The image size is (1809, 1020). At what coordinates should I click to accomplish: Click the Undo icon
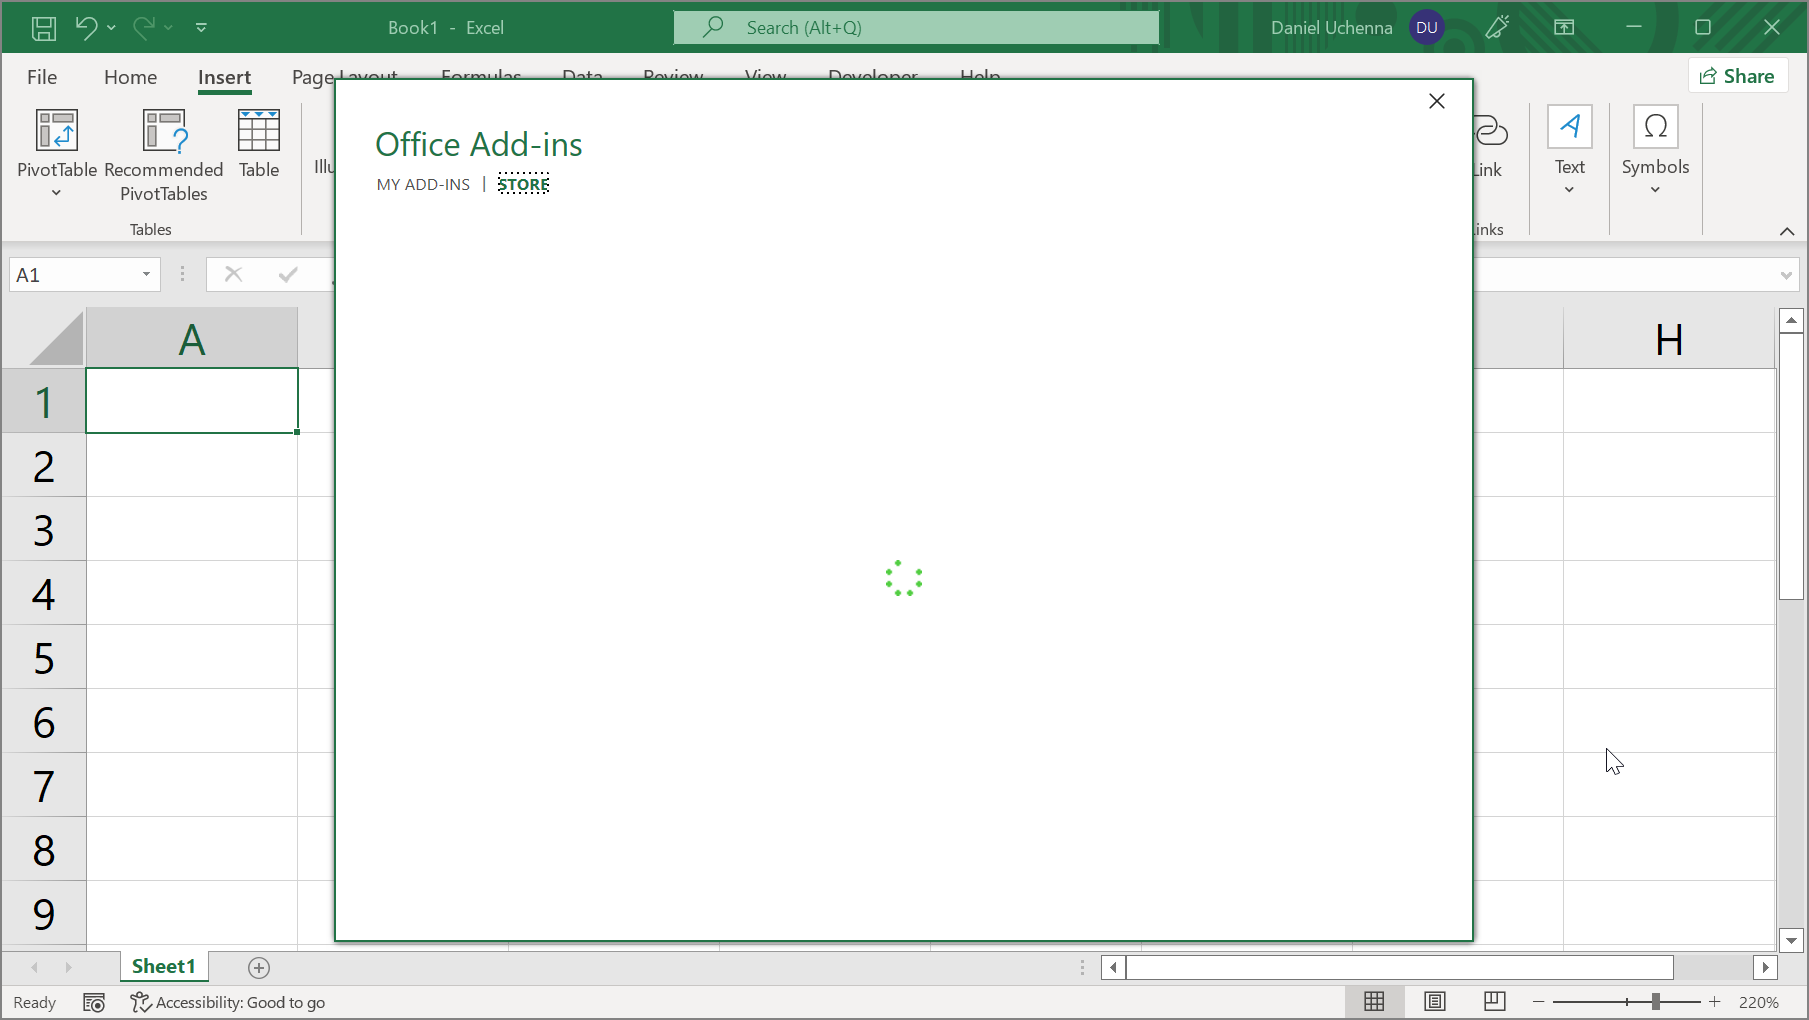pyautogui.click(x=86, y=28)
